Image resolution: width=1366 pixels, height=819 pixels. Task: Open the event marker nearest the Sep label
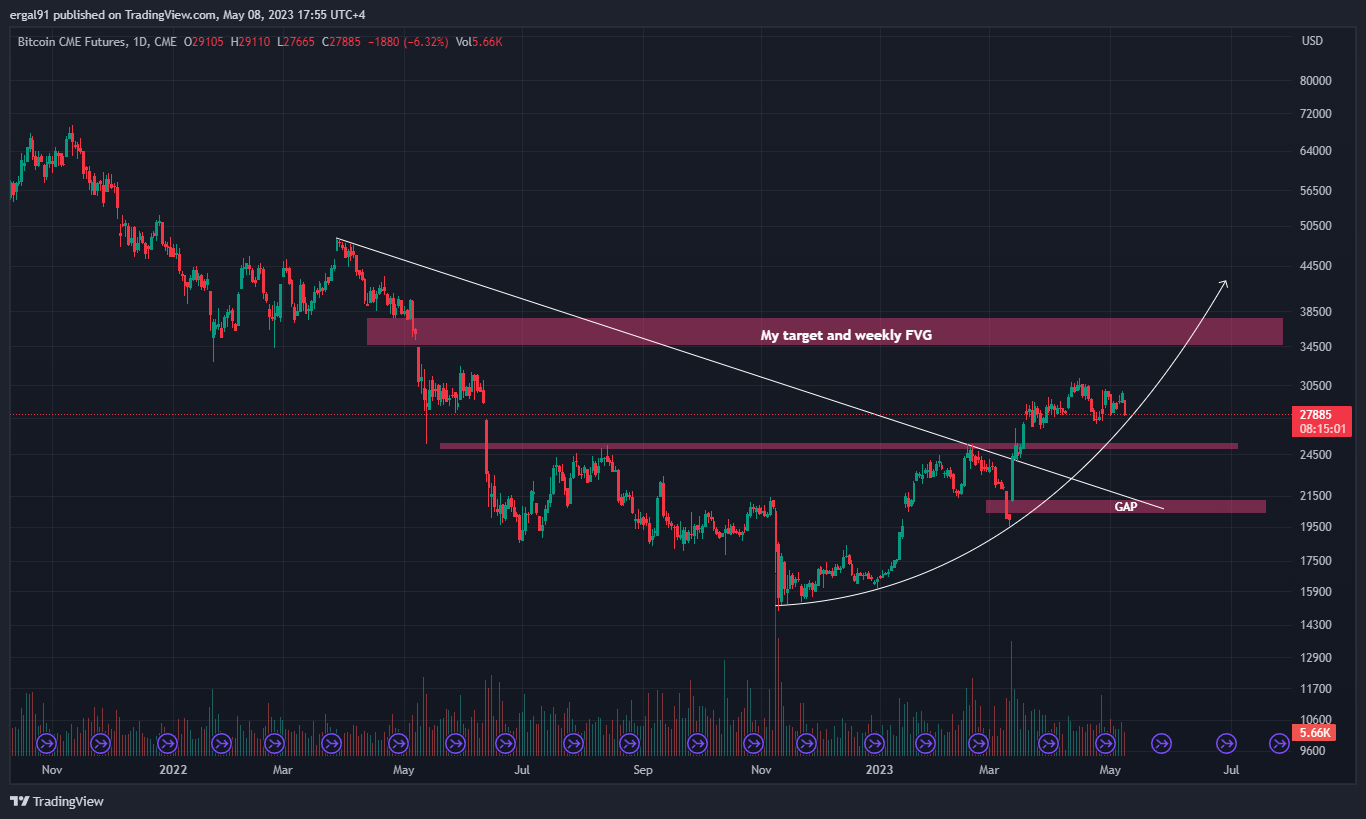(x=630, y=743)
